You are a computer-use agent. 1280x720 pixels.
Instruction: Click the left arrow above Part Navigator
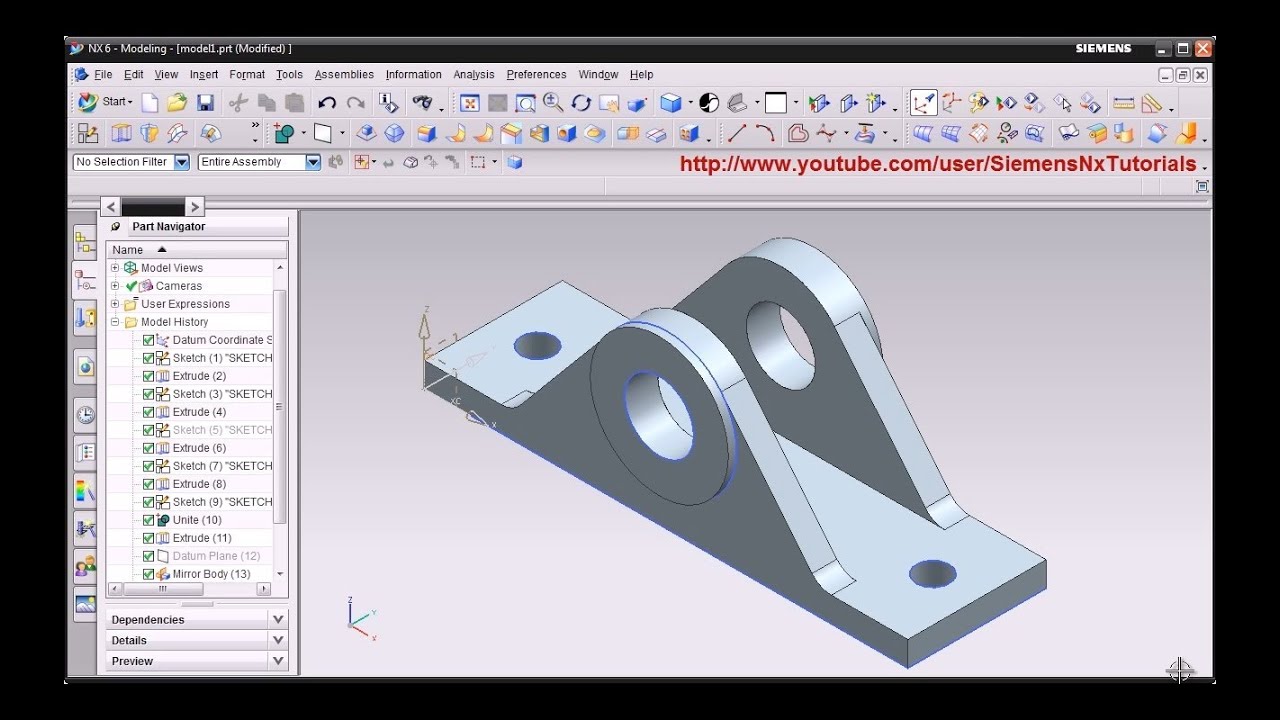tap(111, 207)
